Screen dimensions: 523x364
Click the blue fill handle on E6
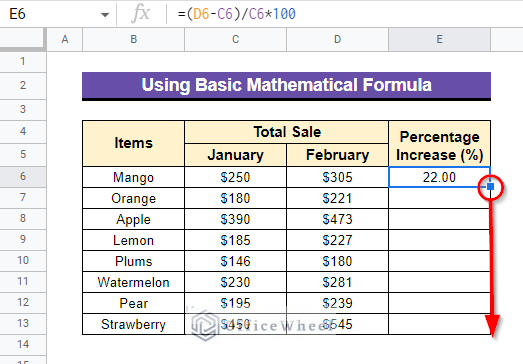(x=490, y=187)
